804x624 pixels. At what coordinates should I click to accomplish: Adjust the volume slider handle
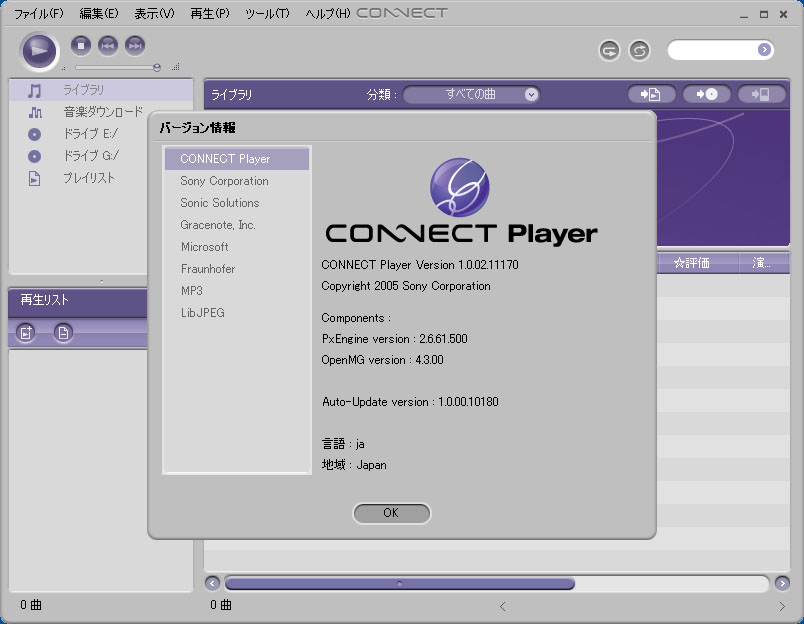157,67
